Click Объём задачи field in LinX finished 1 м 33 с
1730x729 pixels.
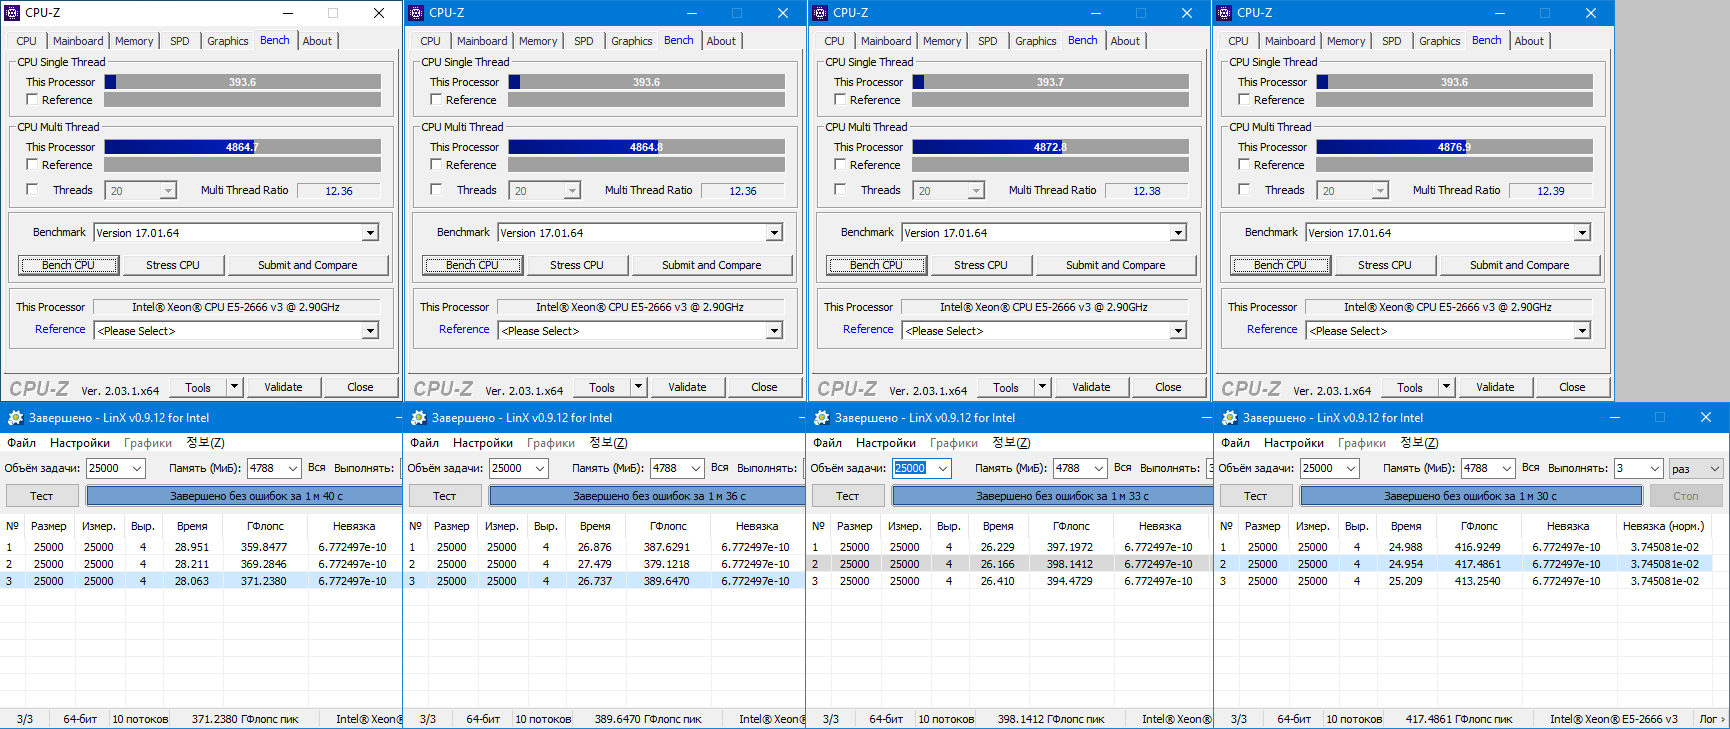[x=920, y=468]
